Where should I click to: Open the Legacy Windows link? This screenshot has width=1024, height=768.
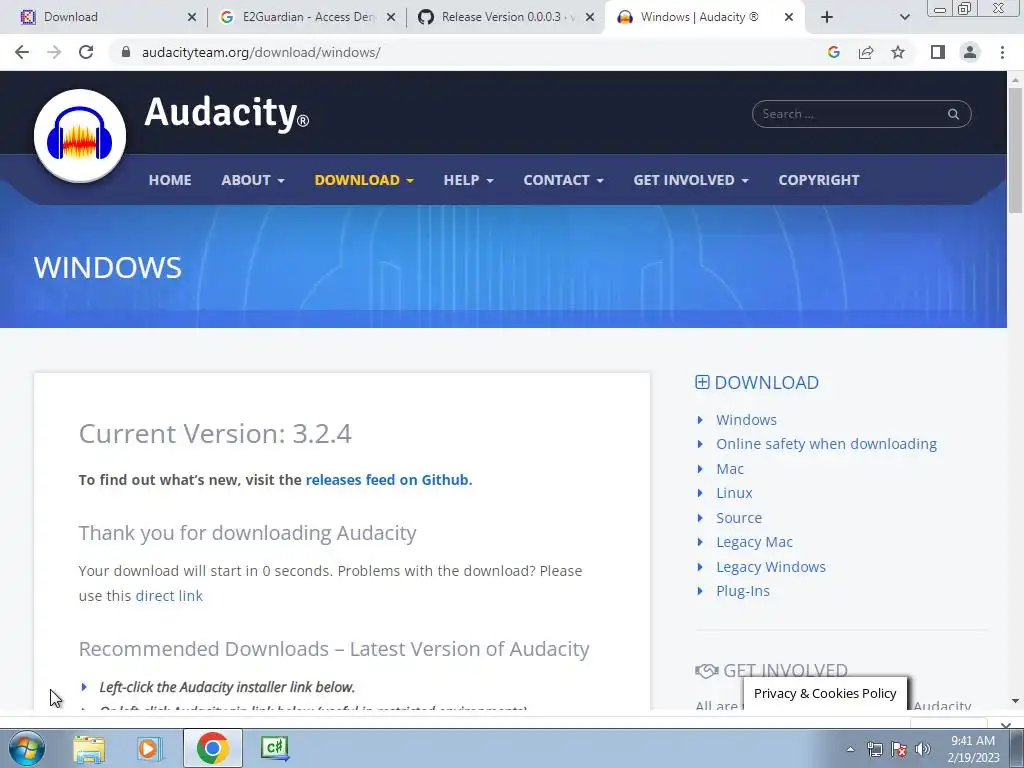tap(771, 567)
